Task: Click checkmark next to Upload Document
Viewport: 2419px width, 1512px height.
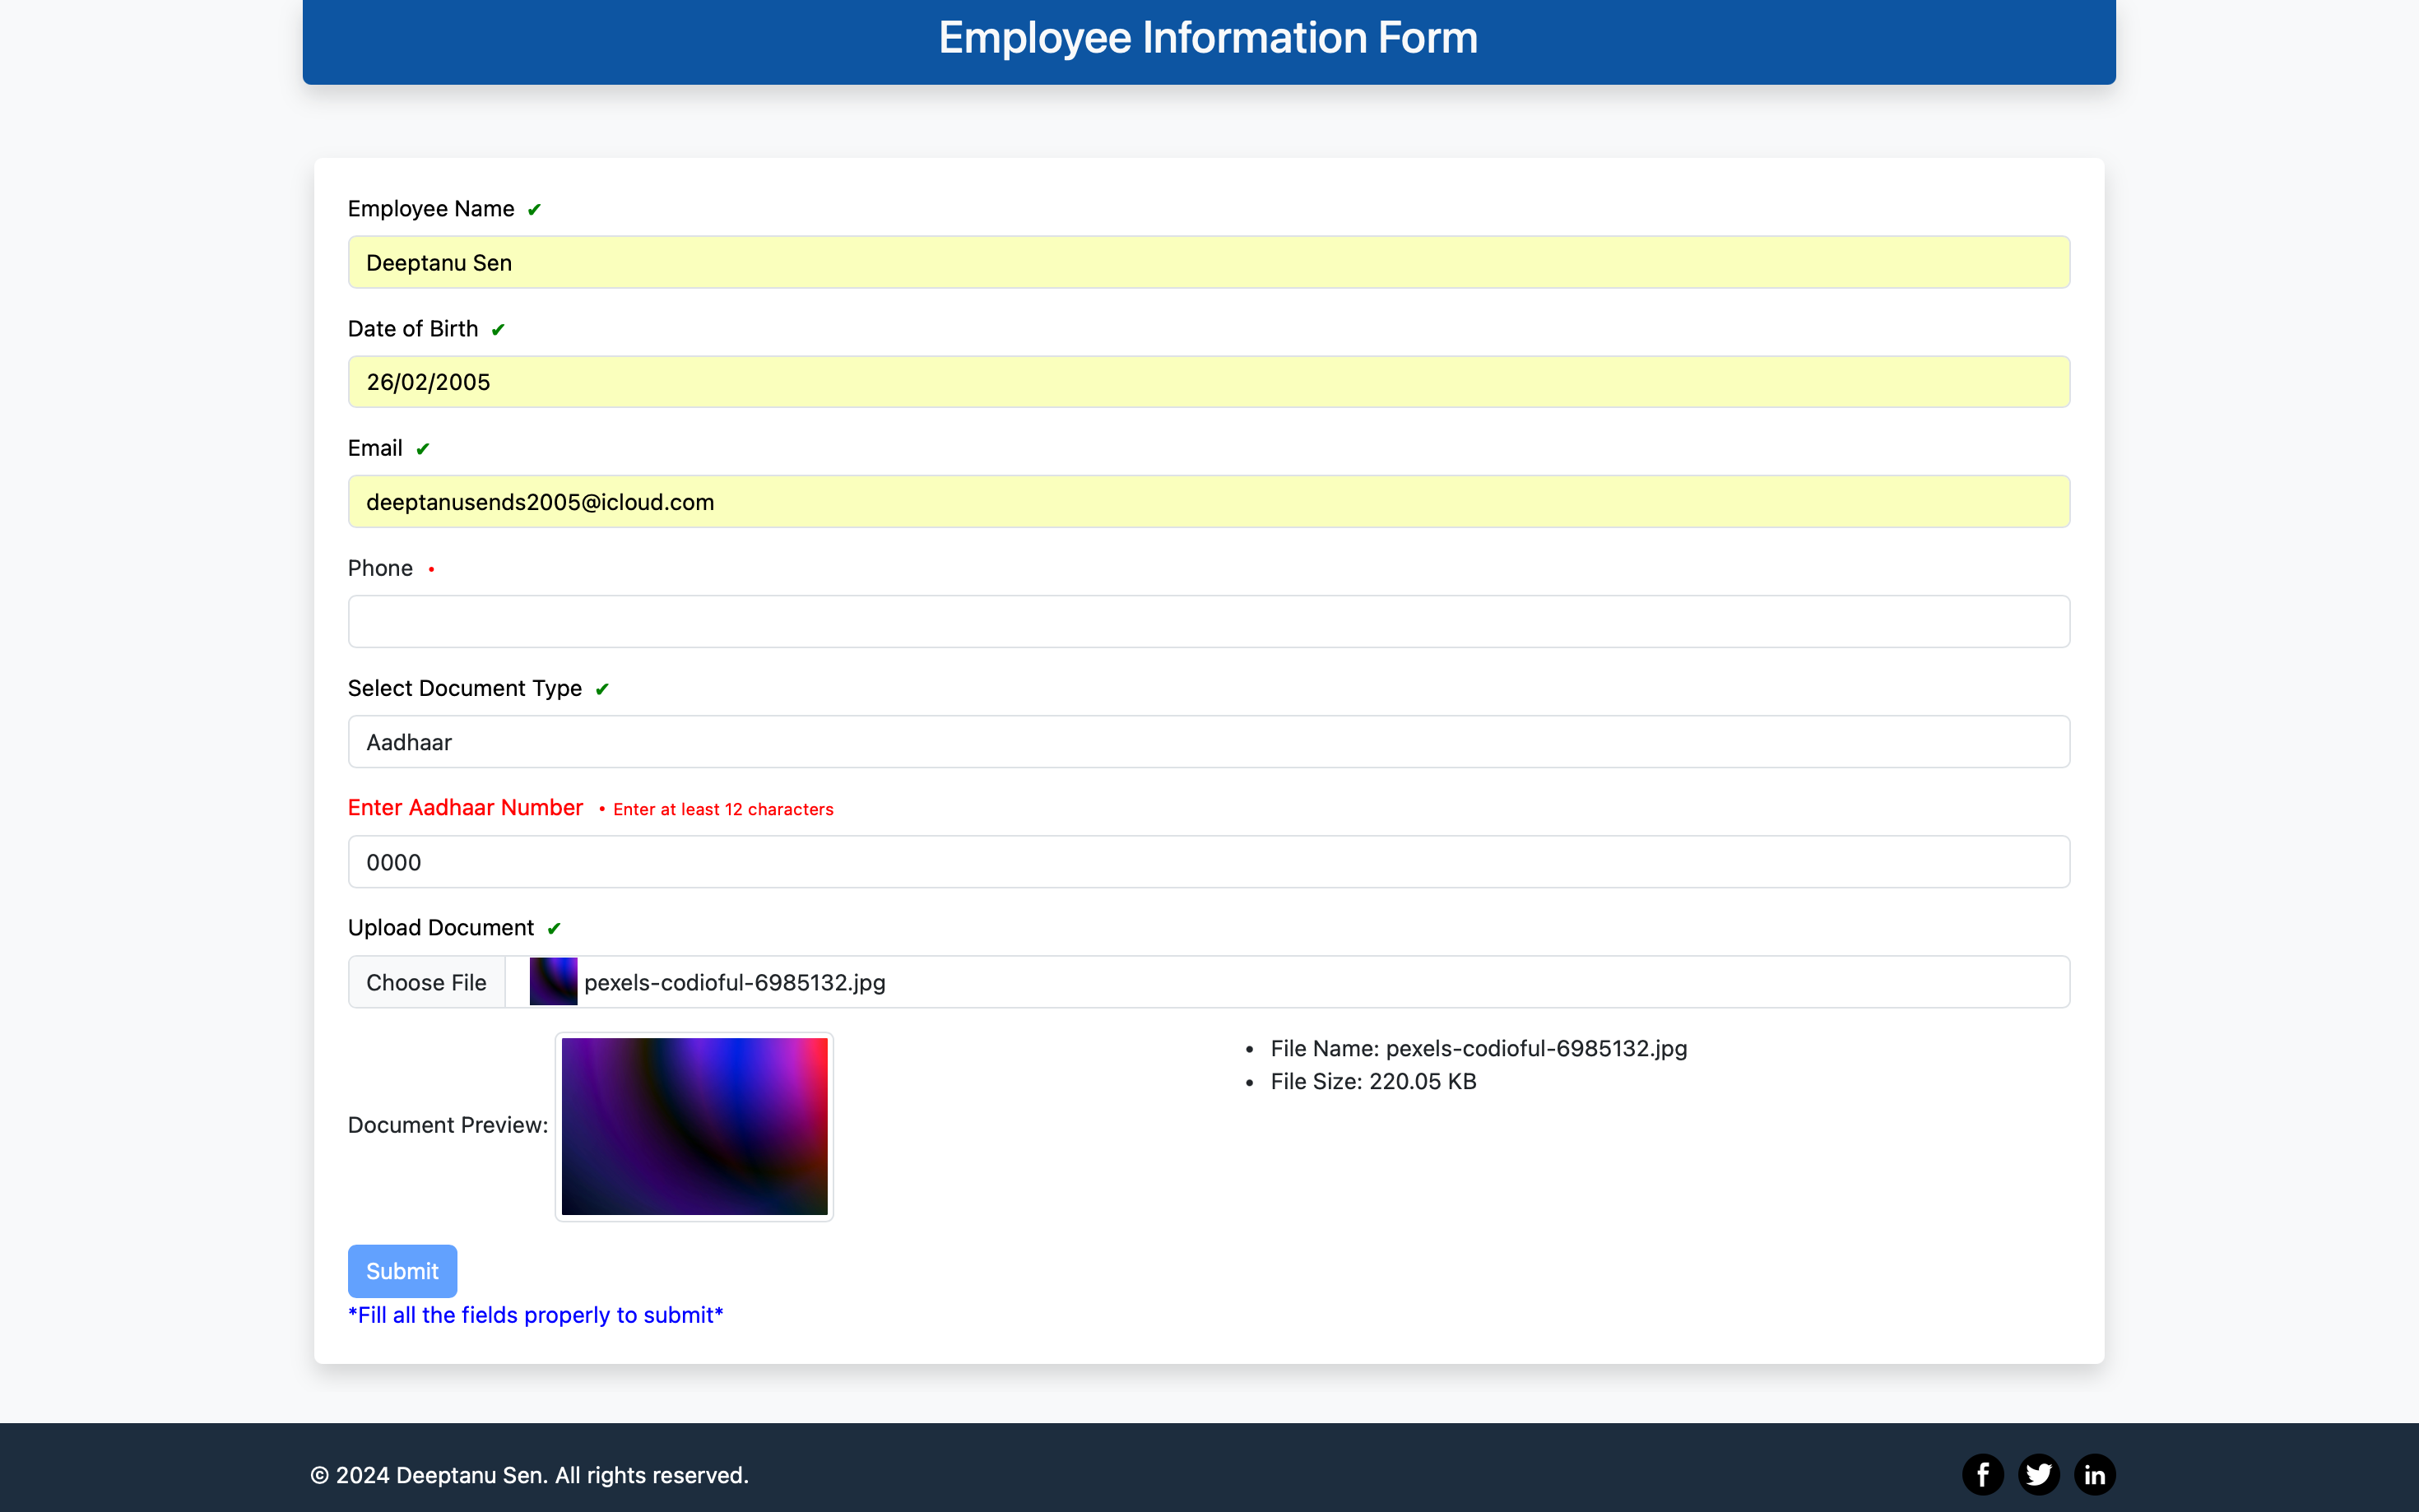Action: (x=554, y=928)
